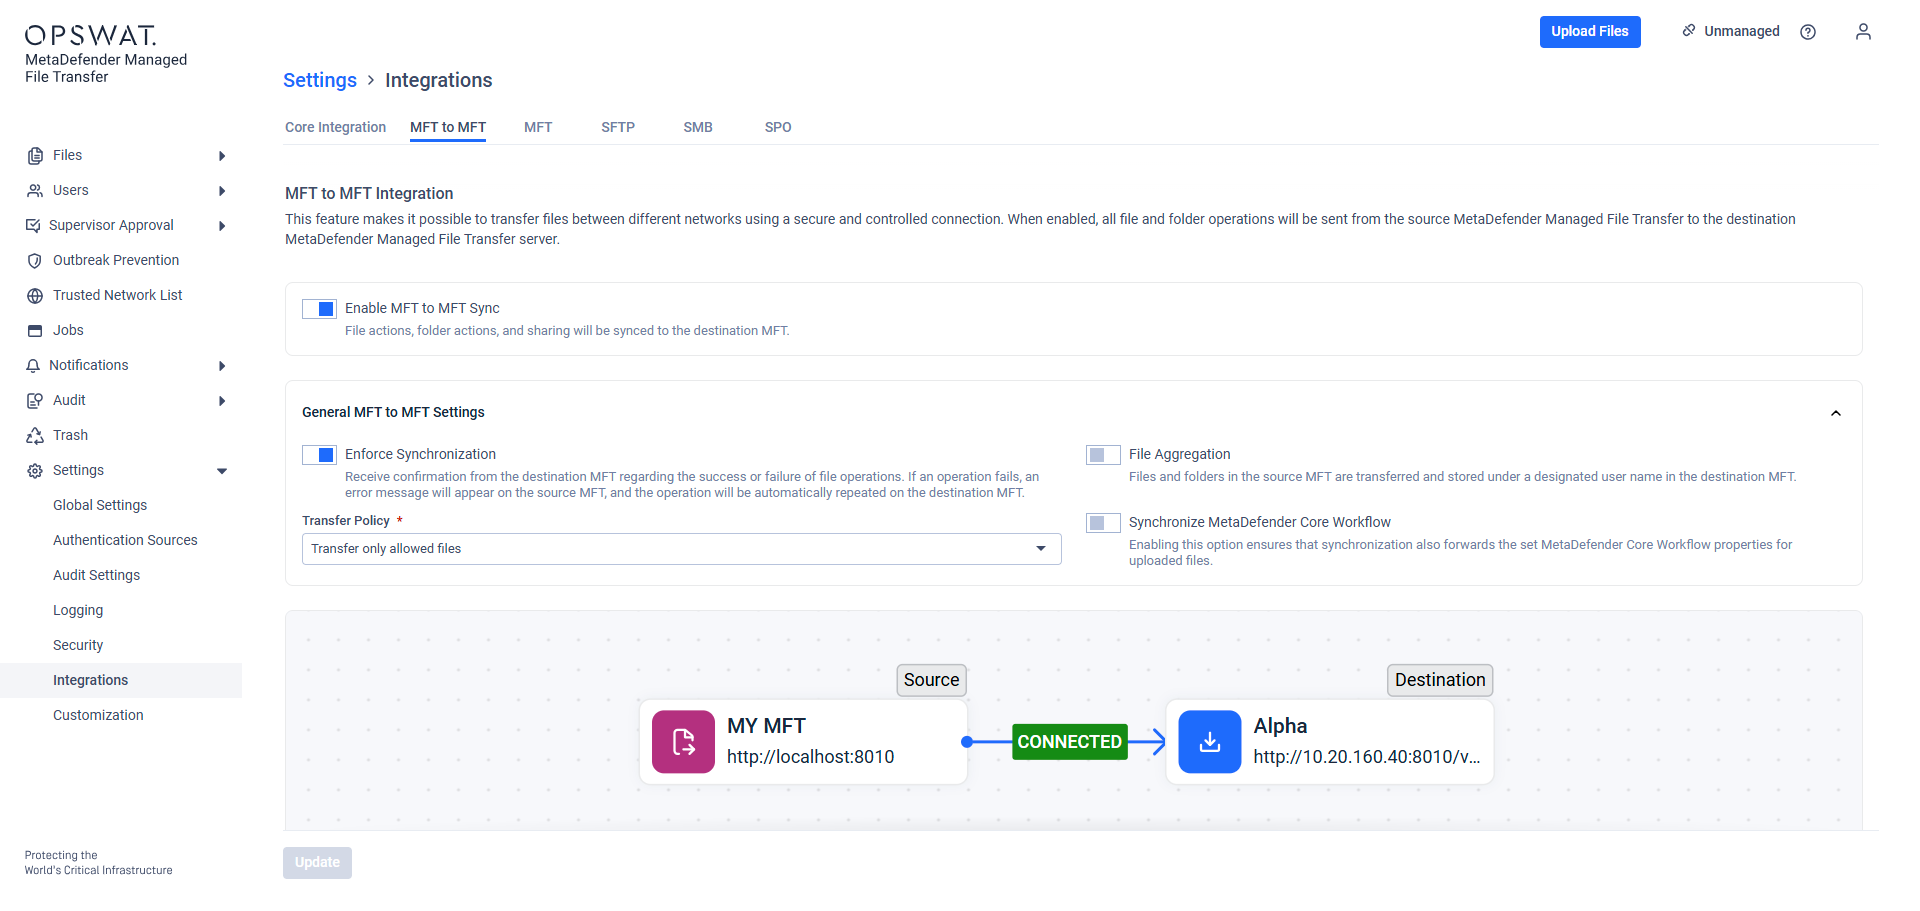Go to Settings breadcrumb link
The image size is (1920, 911).
320,80
